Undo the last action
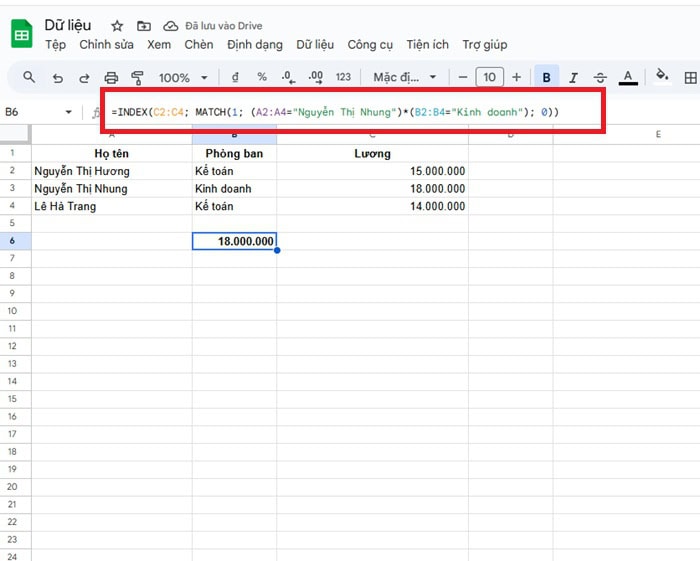700x561 pixels. 57,77
